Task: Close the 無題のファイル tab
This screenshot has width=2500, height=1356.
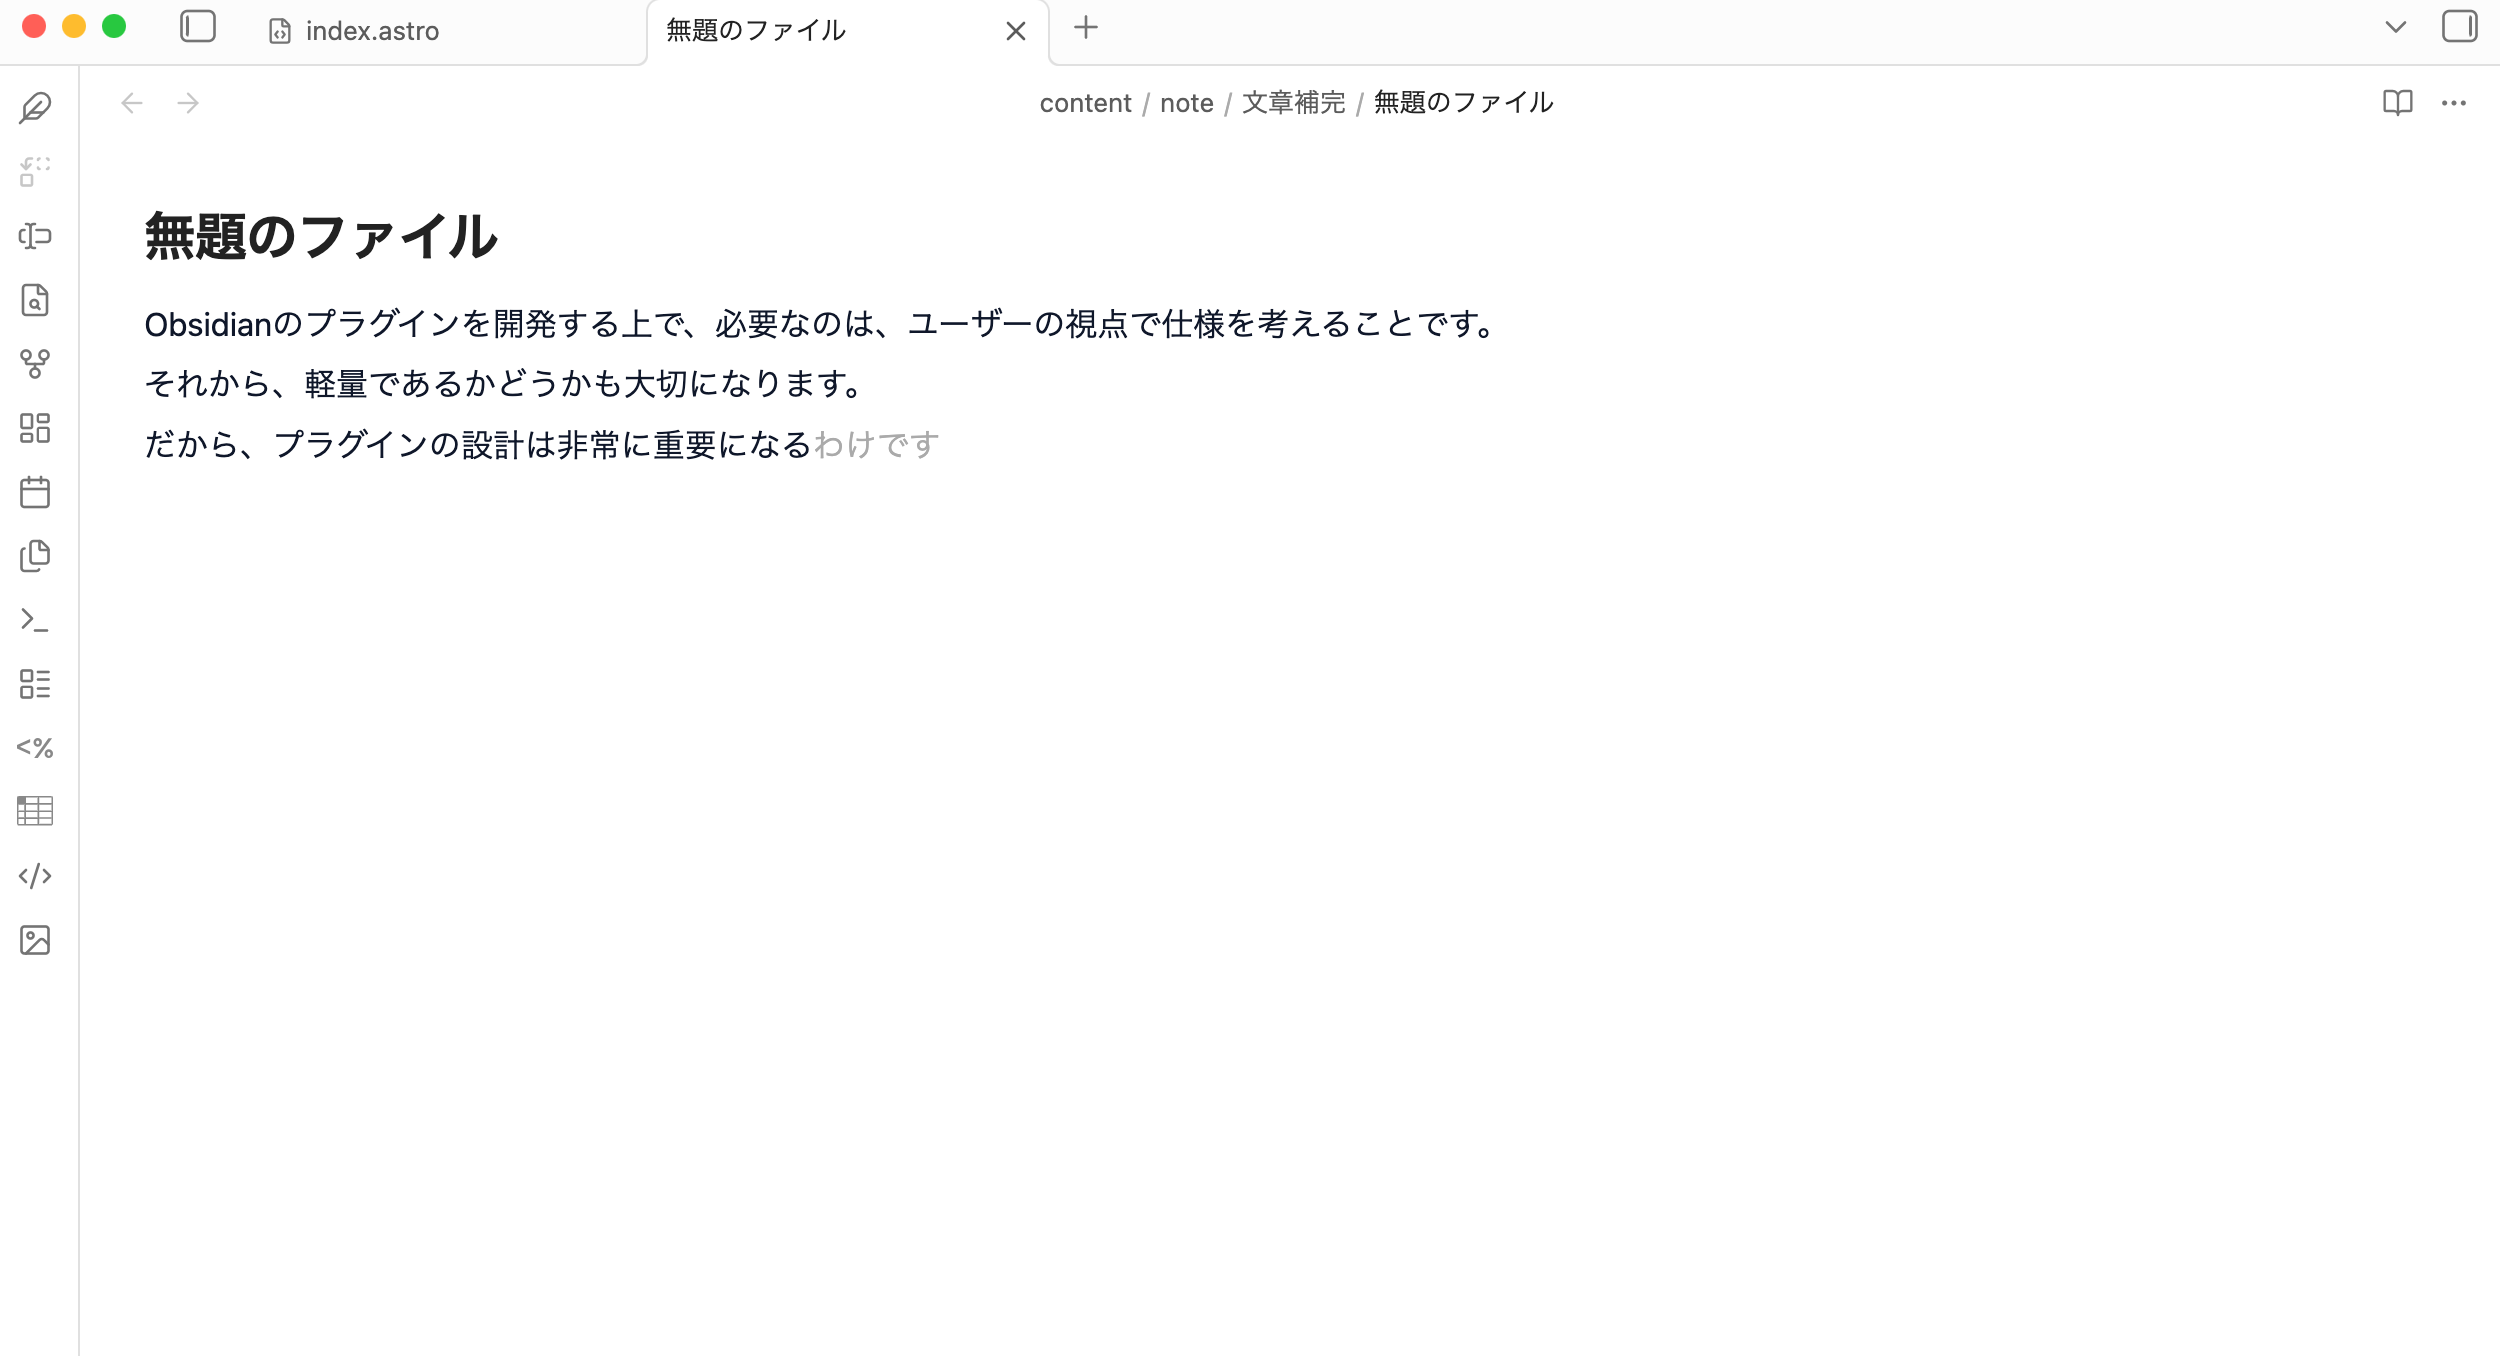Action: (1016, 31)
